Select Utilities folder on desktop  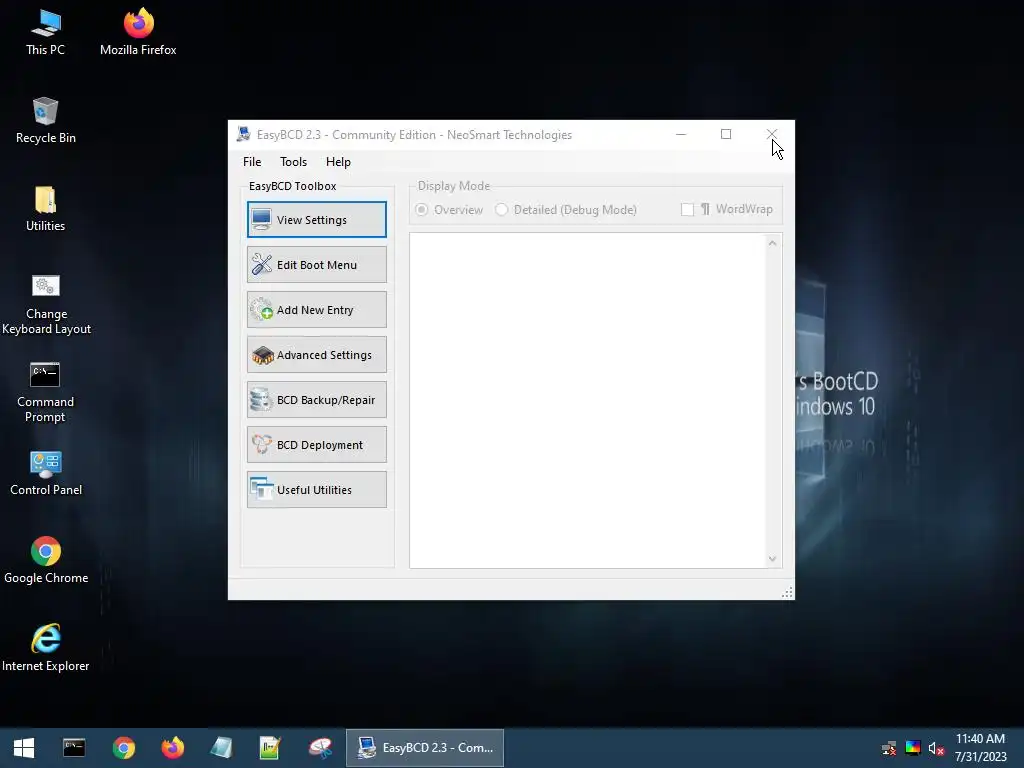tap(46, 209)
